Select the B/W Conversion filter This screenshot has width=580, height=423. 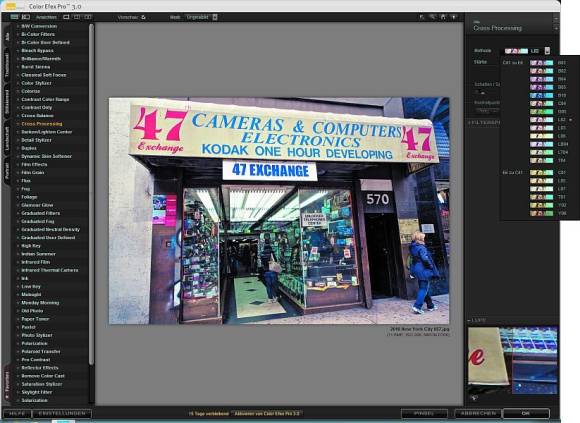click(39, 26)
